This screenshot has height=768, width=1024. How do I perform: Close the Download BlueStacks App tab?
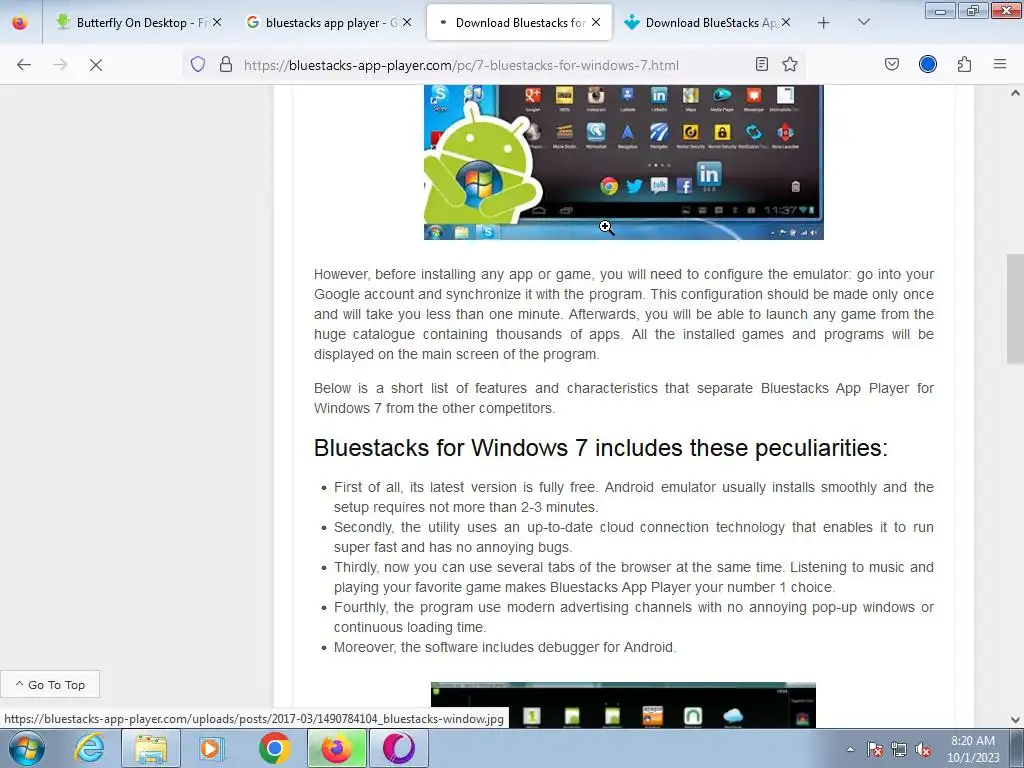[x=786, y=22]
